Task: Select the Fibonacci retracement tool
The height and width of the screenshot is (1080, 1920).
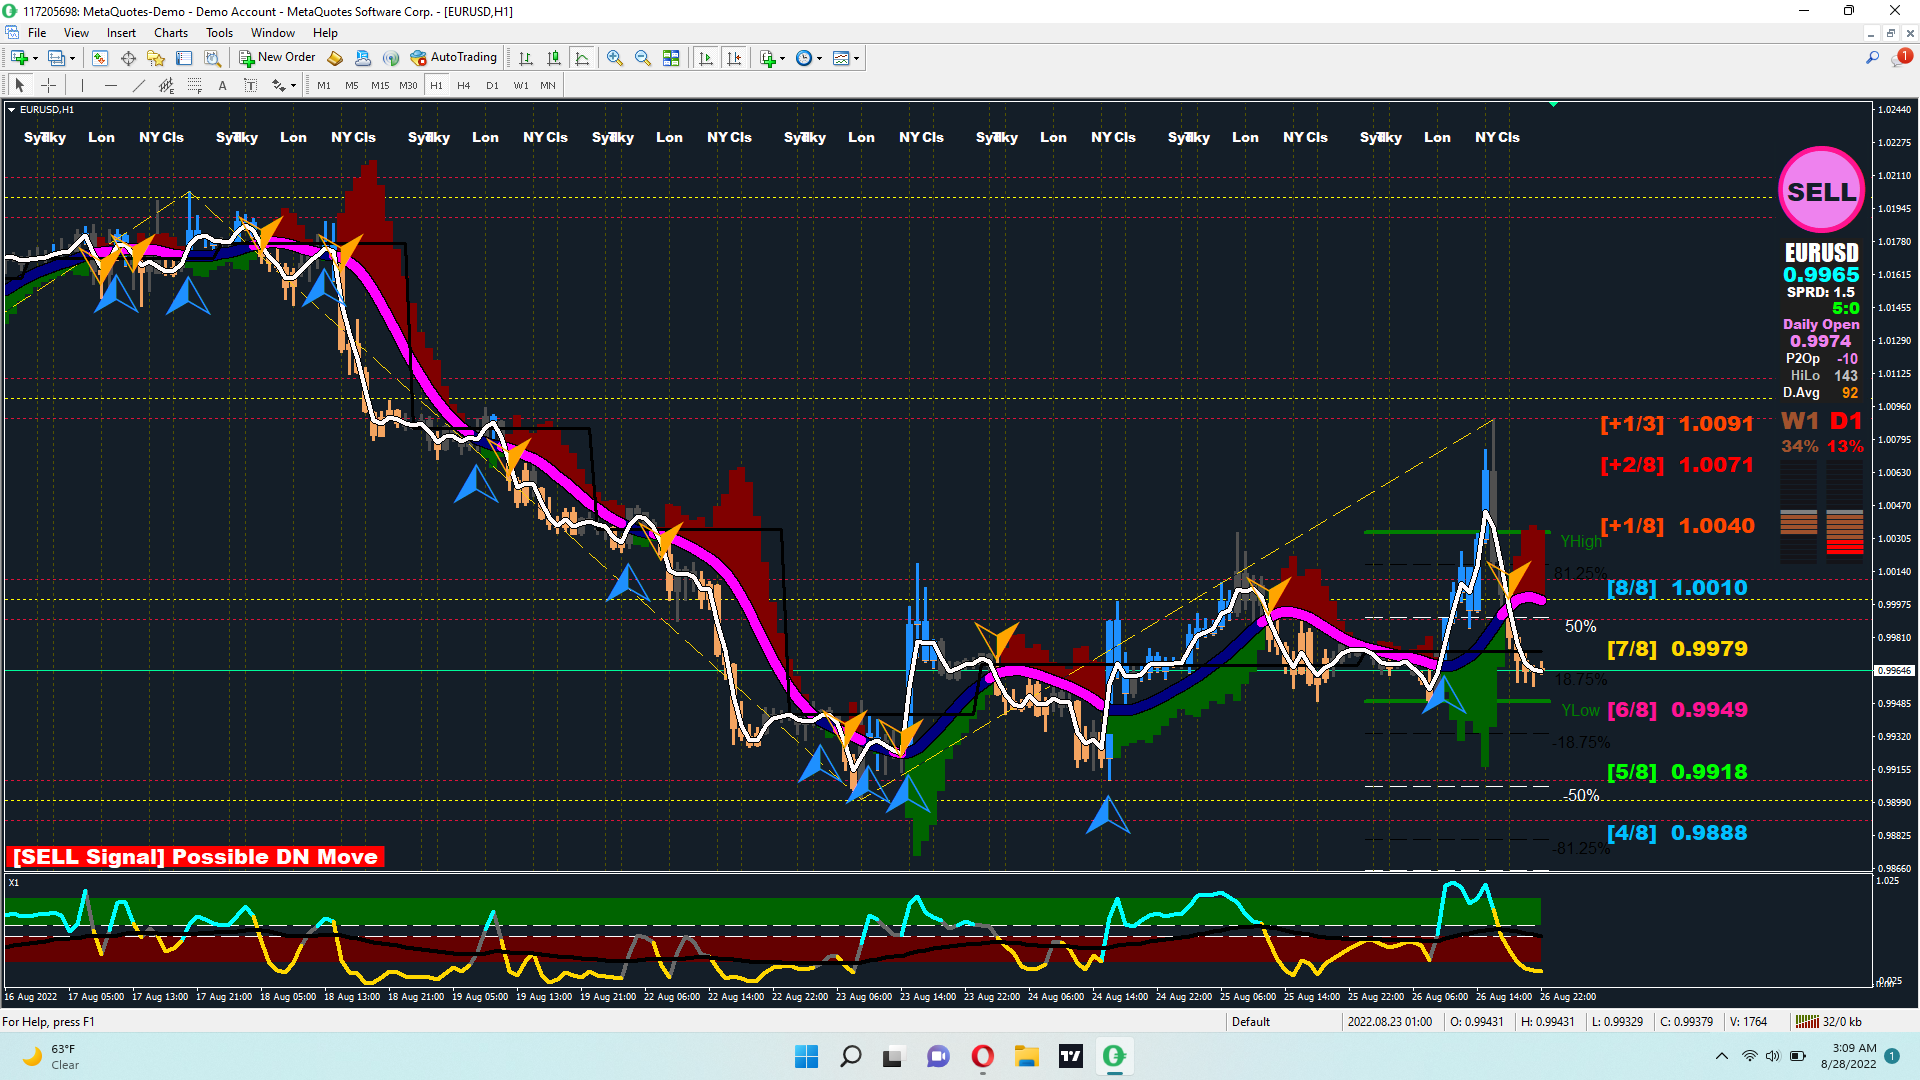Action: [x=195, y=86]
